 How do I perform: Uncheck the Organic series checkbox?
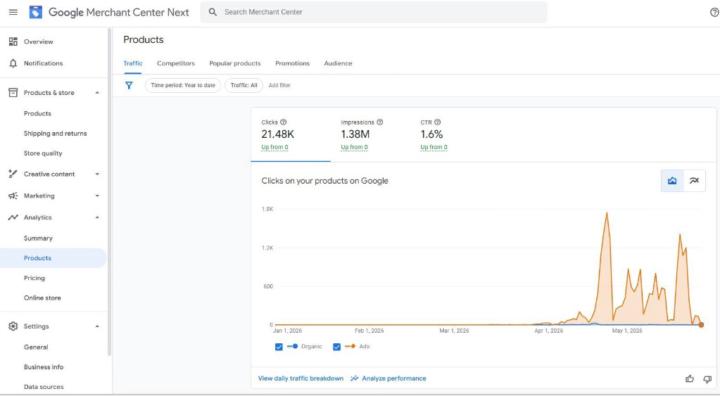(x=279, y=347)
